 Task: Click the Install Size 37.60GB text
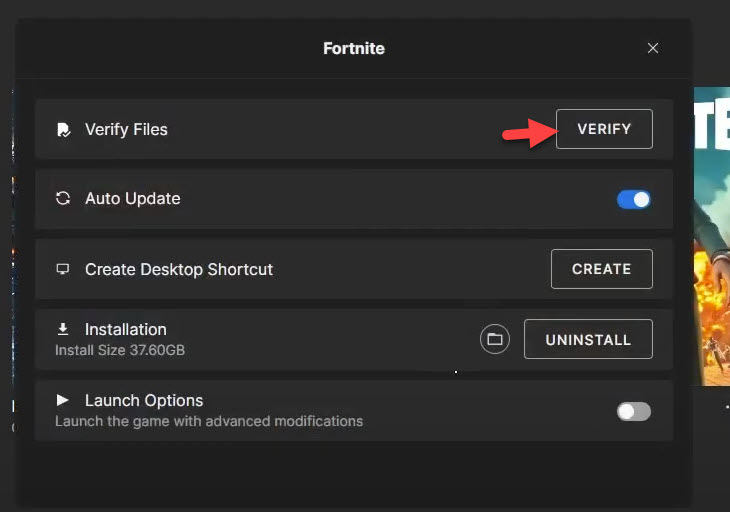click(120, 351)
